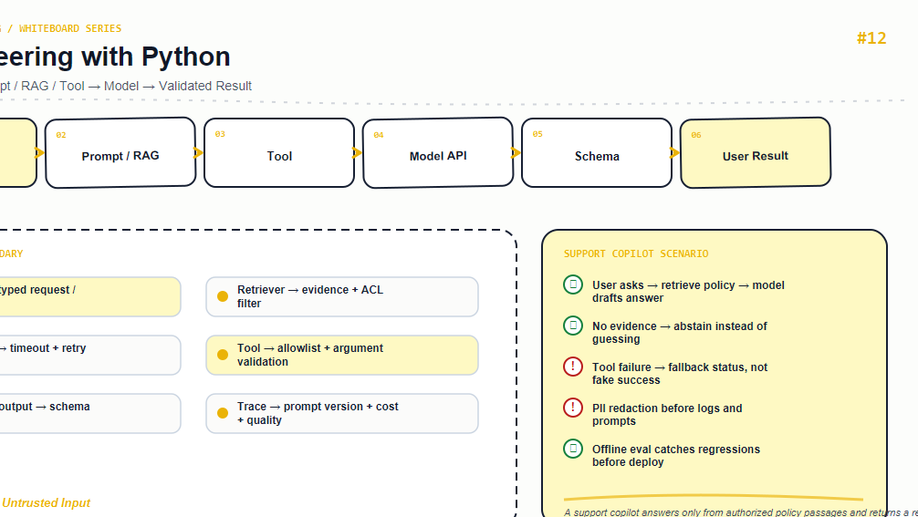This screenshot has width=918, height=517.
Task: Click step number 02 label
Action: click(x=61, y=135)
